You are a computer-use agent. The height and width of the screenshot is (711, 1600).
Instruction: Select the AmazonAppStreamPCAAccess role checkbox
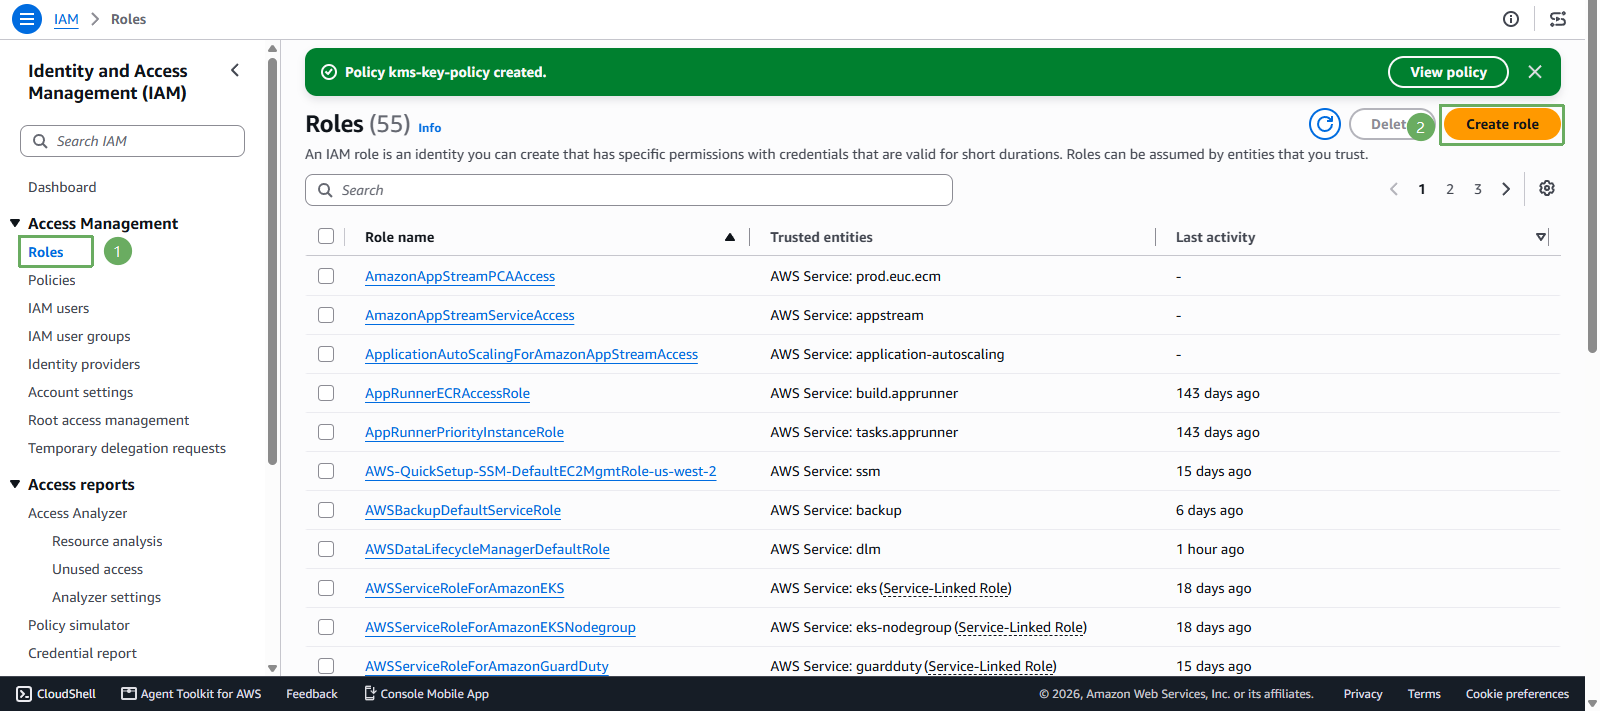click(x=326, y=276)
